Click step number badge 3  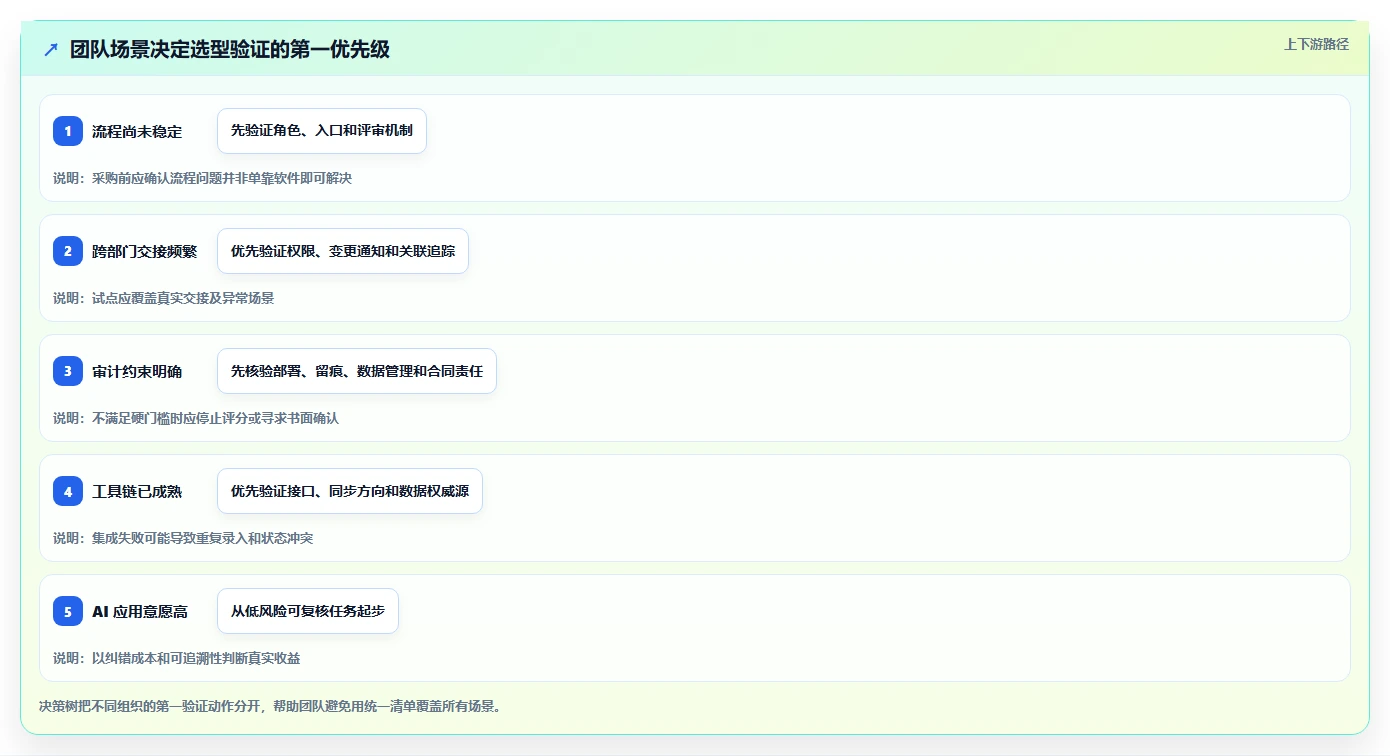point(68,371)
